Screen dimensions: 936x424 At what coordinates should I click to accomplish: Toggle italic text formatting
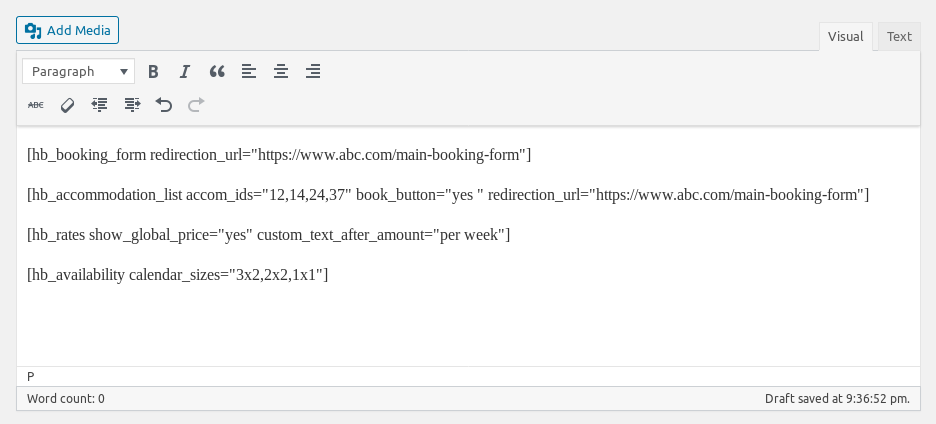click(x=185, y=71)
